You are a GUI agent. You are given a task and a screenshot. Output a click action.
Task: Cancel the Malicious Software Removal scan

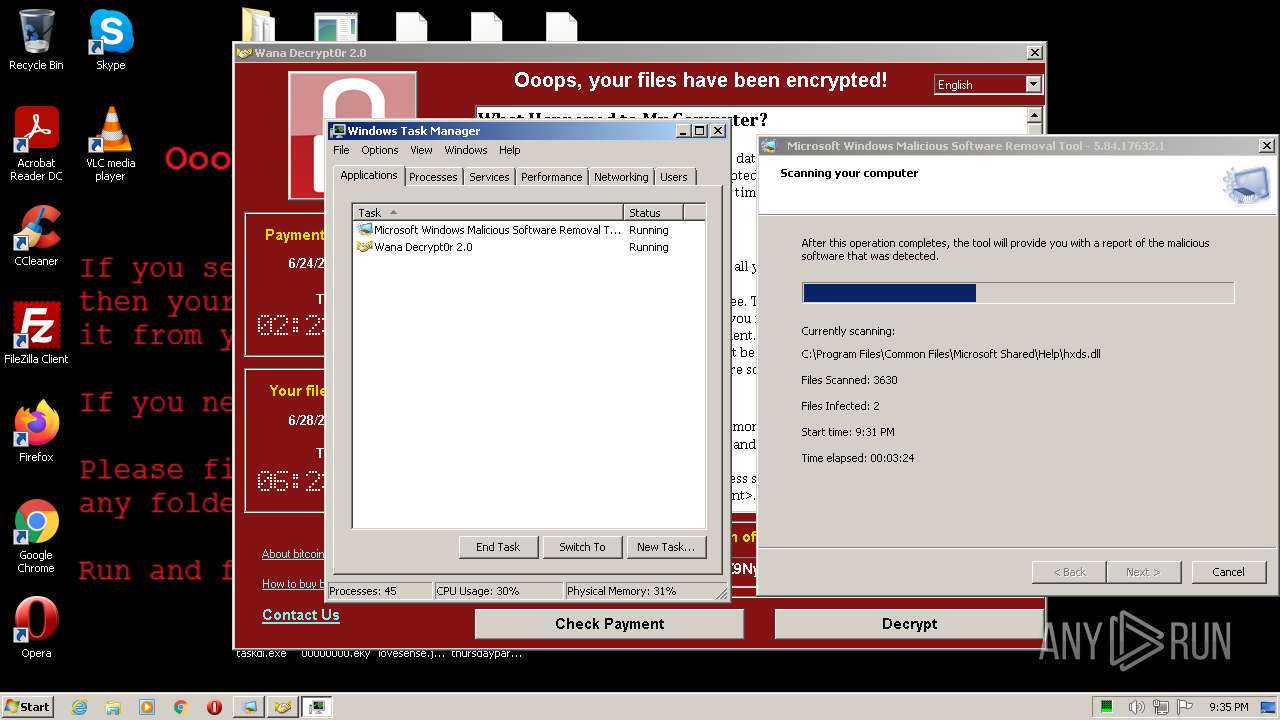click(1229, 572)
